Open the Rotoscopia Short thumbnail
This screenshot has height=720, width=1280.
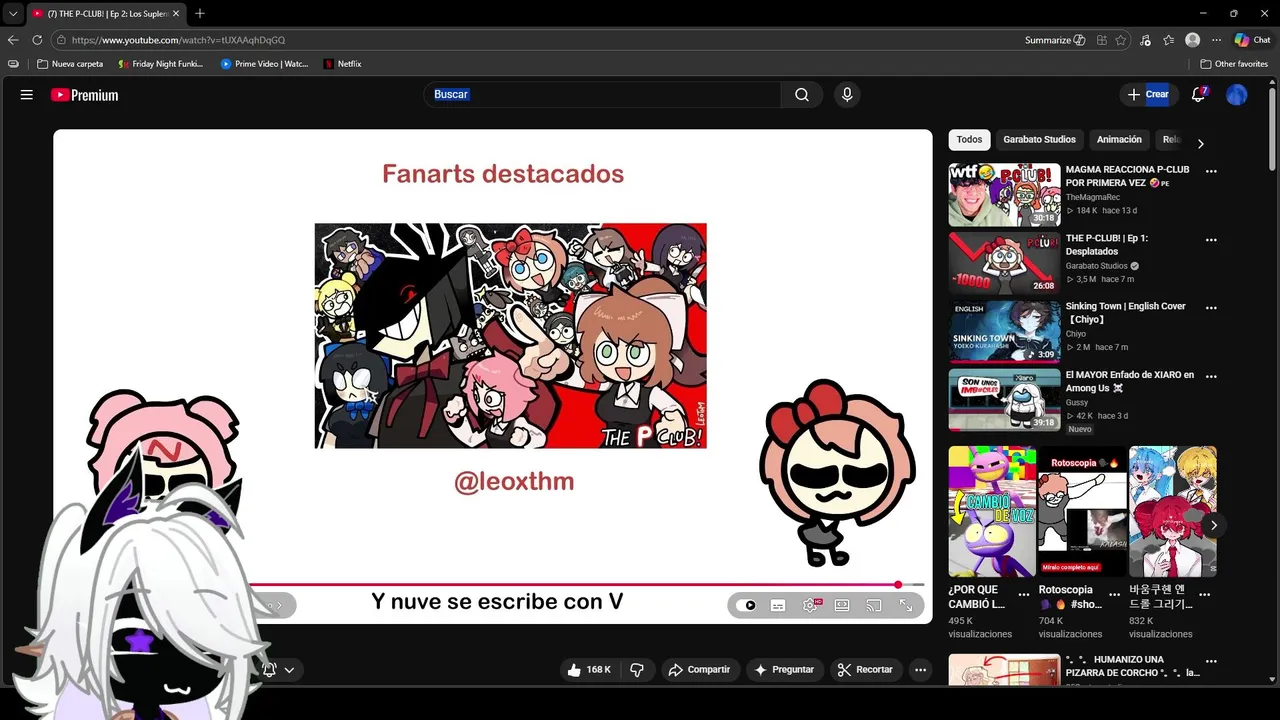(1082, 511)
